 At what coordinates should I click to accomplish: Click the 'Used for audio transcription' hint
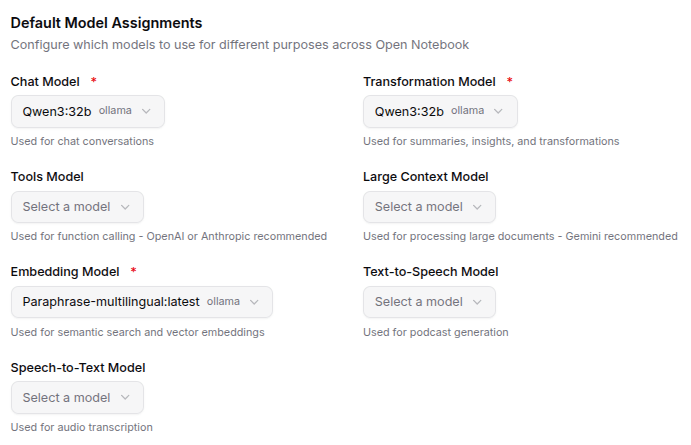point(82,428)
